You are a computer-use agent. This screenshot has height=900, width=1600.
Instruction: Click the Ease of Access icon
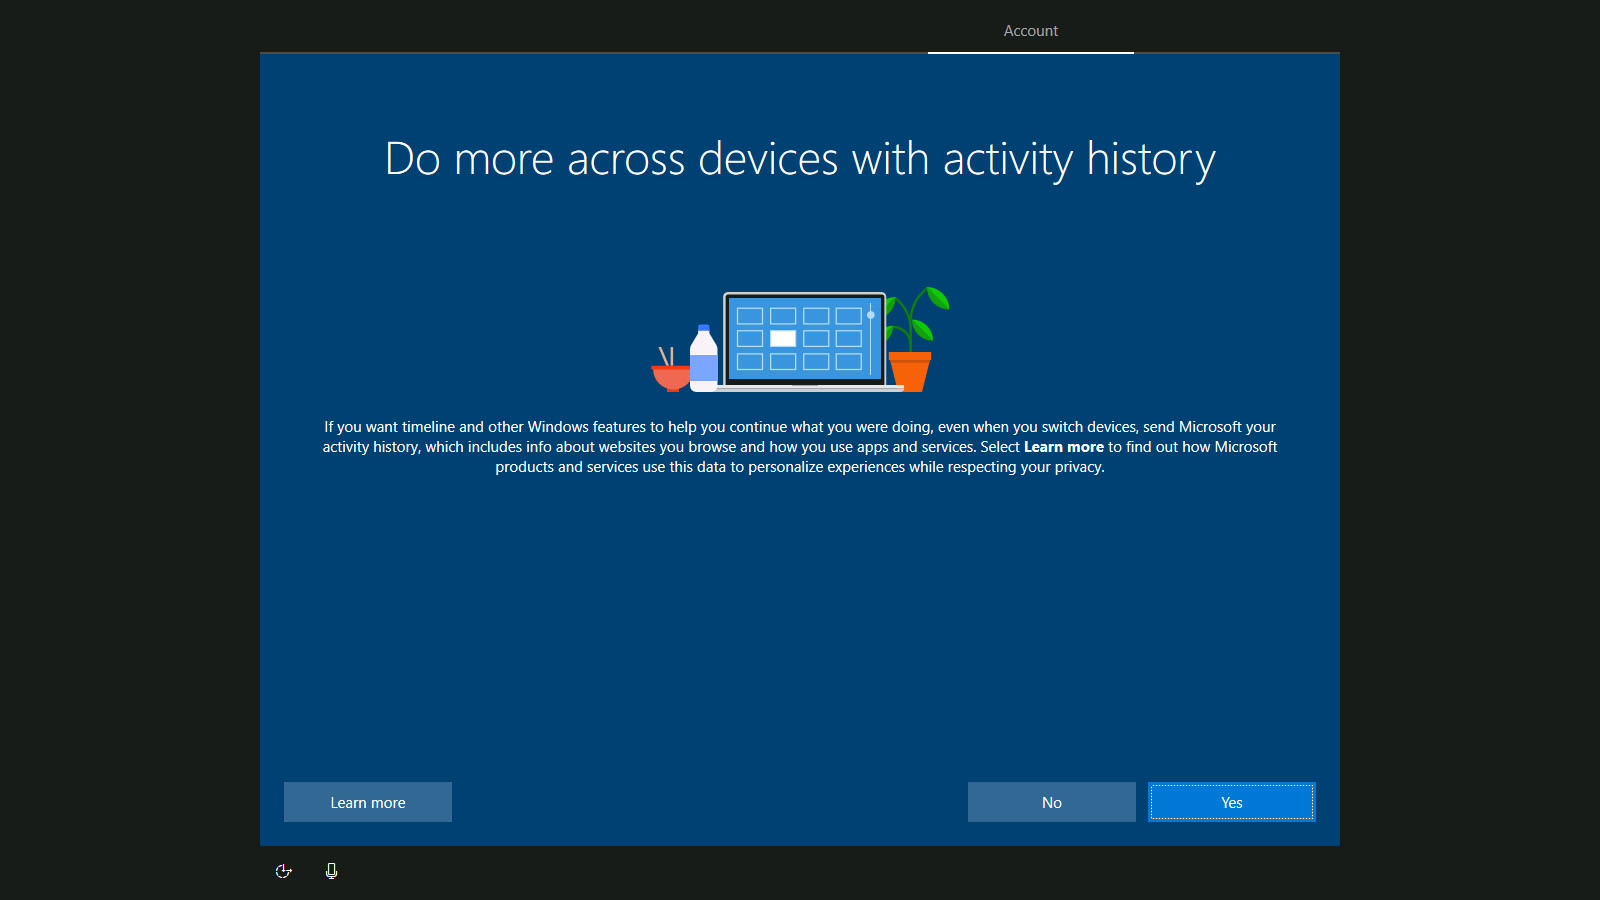tap(283, 871)
